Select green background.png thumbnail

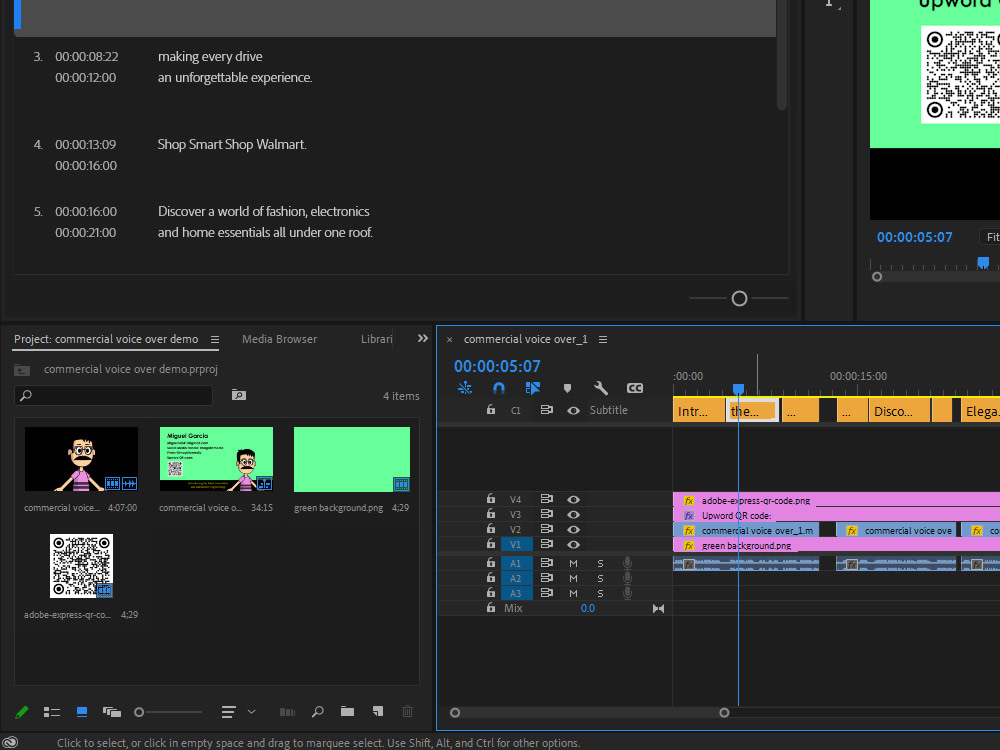(x=351, y=460)
